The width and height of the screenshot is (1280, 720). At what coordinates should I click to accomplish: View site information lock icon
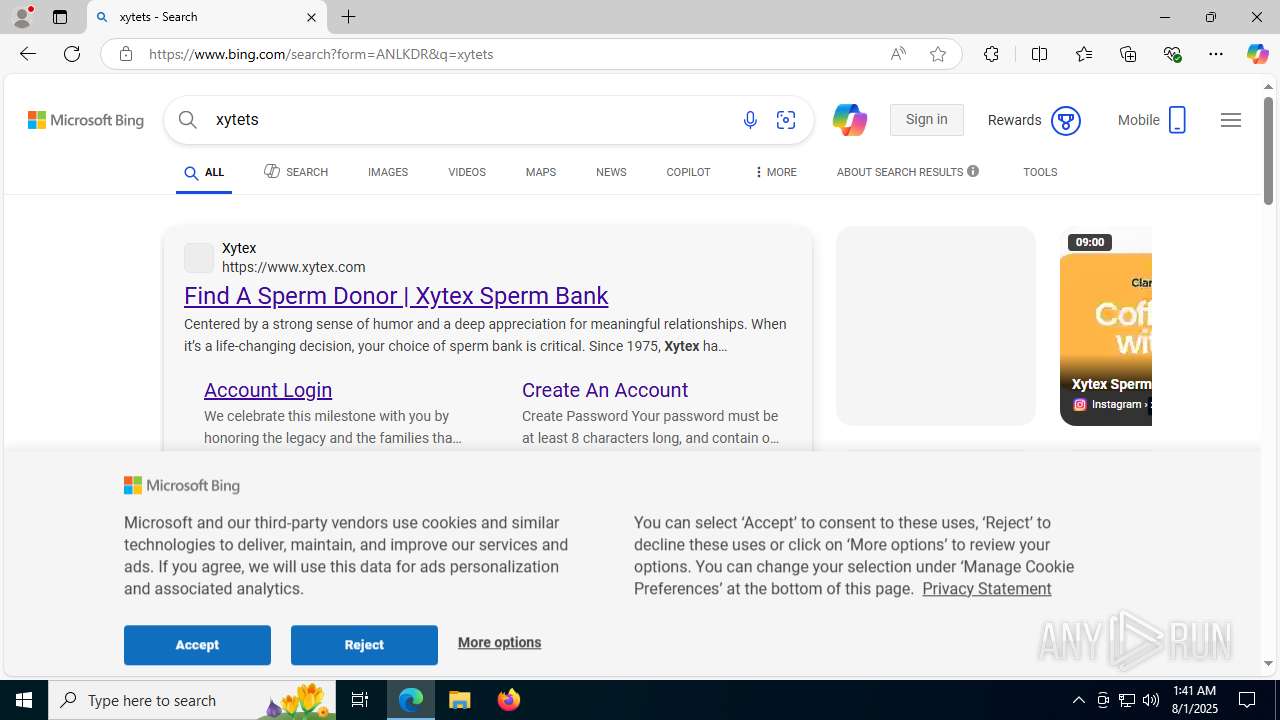[x=125, y=54]
